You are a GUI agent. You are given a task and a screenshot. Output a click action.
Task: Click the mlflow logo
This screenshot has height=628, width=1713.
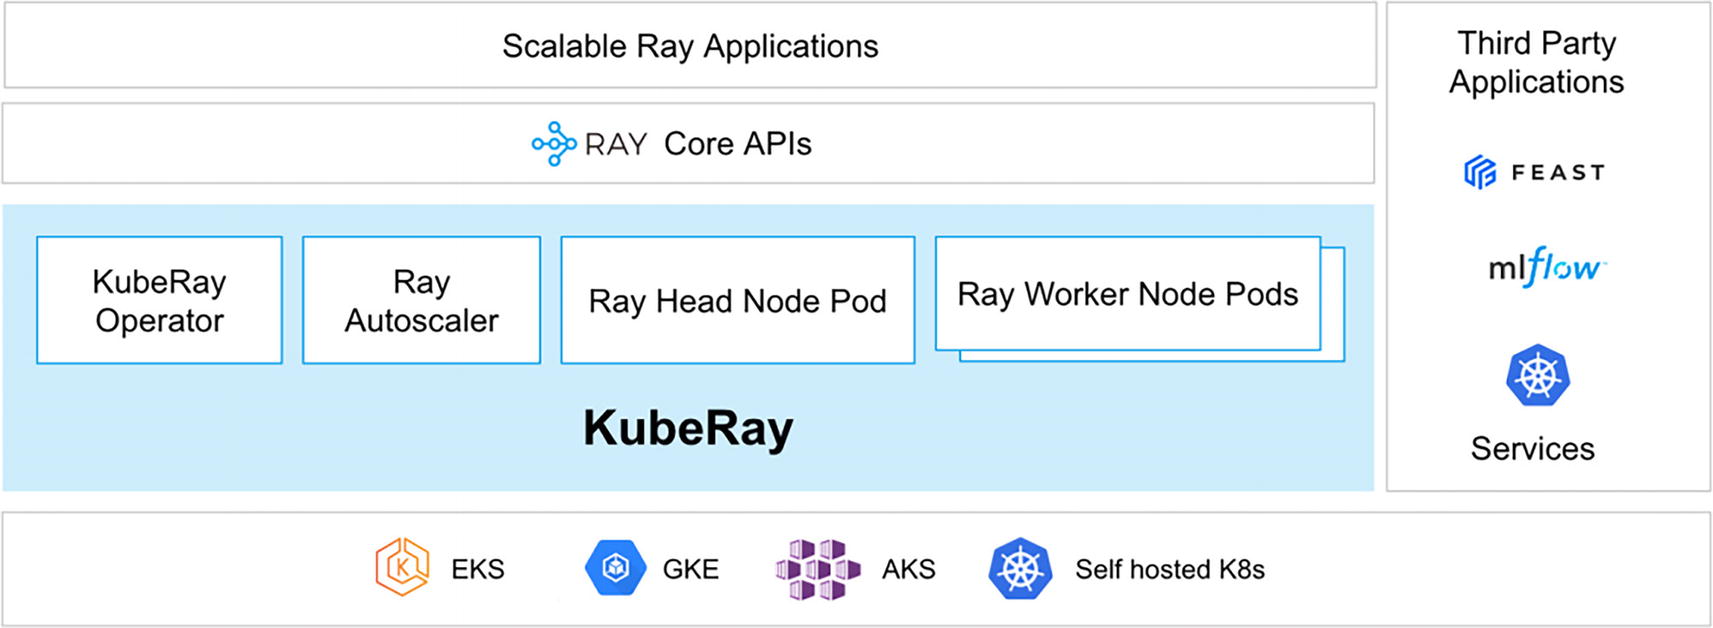[x=1546, y=267]
